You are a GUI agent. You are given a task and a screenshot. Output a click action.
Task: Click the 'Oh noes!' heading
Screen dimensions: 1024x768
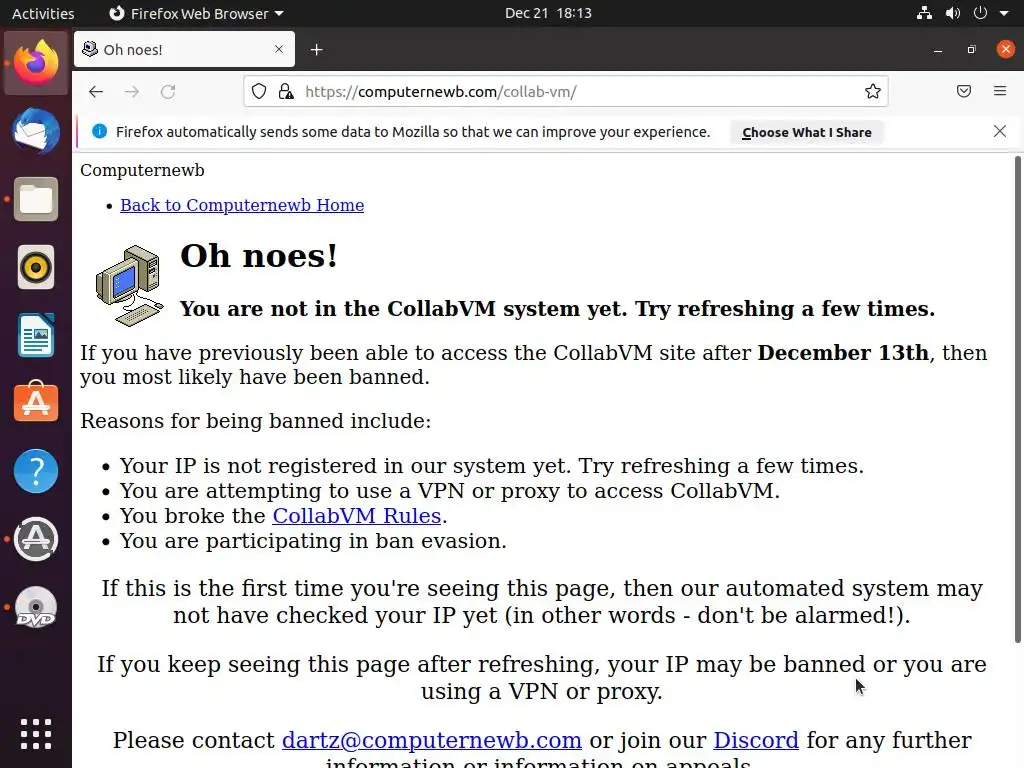(259, 255)
